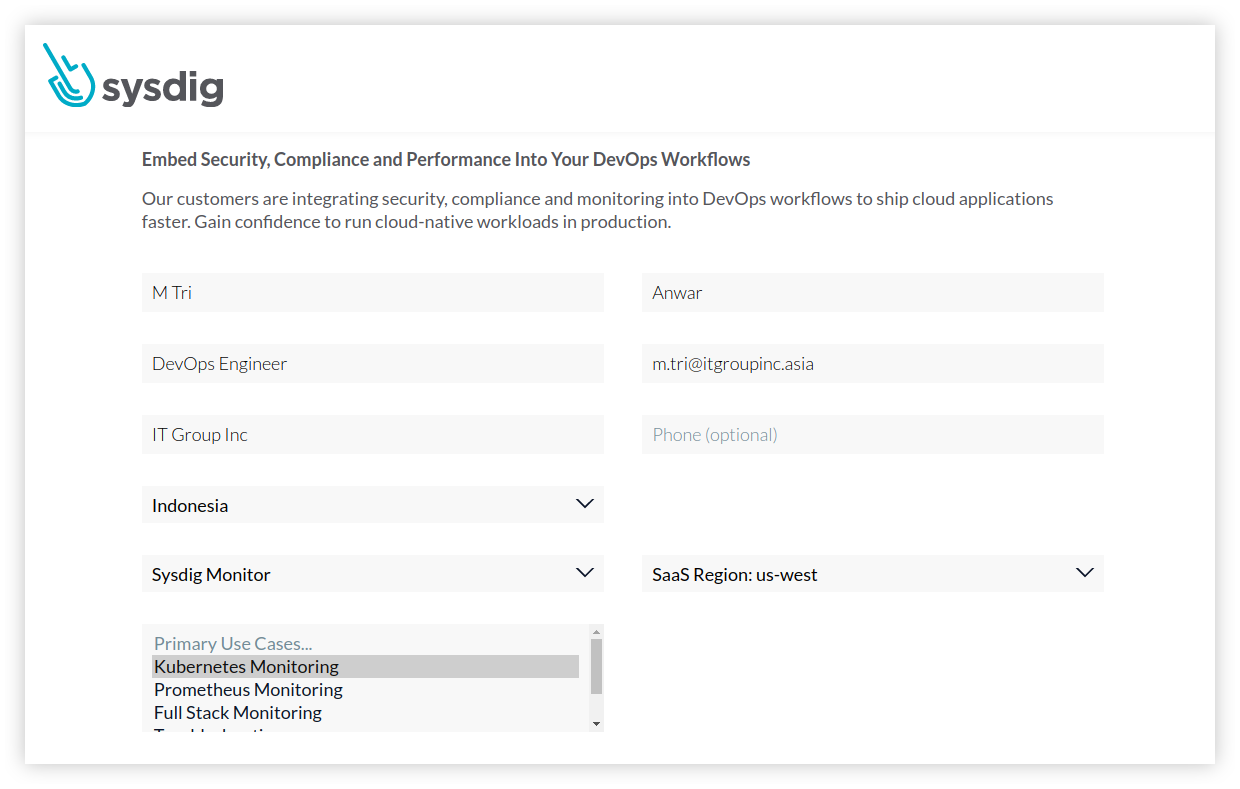Click the Primary Use Cases placeholder entry
This screenshot has width=1240, height=789.
point(233,644)
